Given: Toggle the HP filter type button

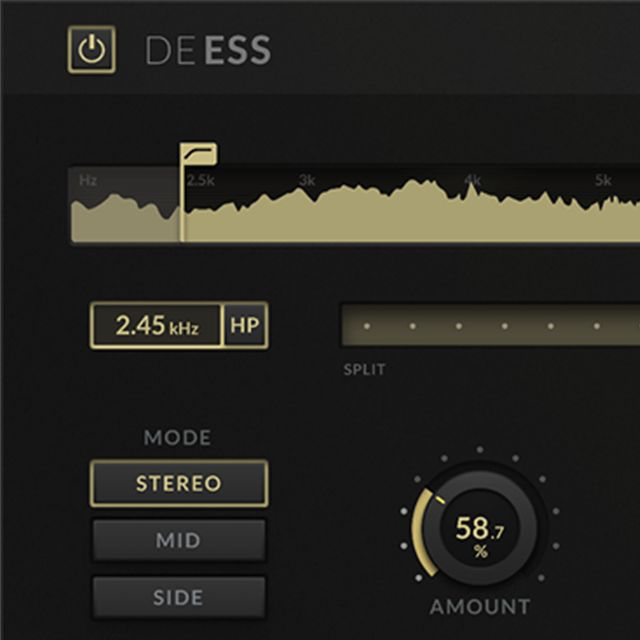Looking at the screenshot, I should 245,325.
